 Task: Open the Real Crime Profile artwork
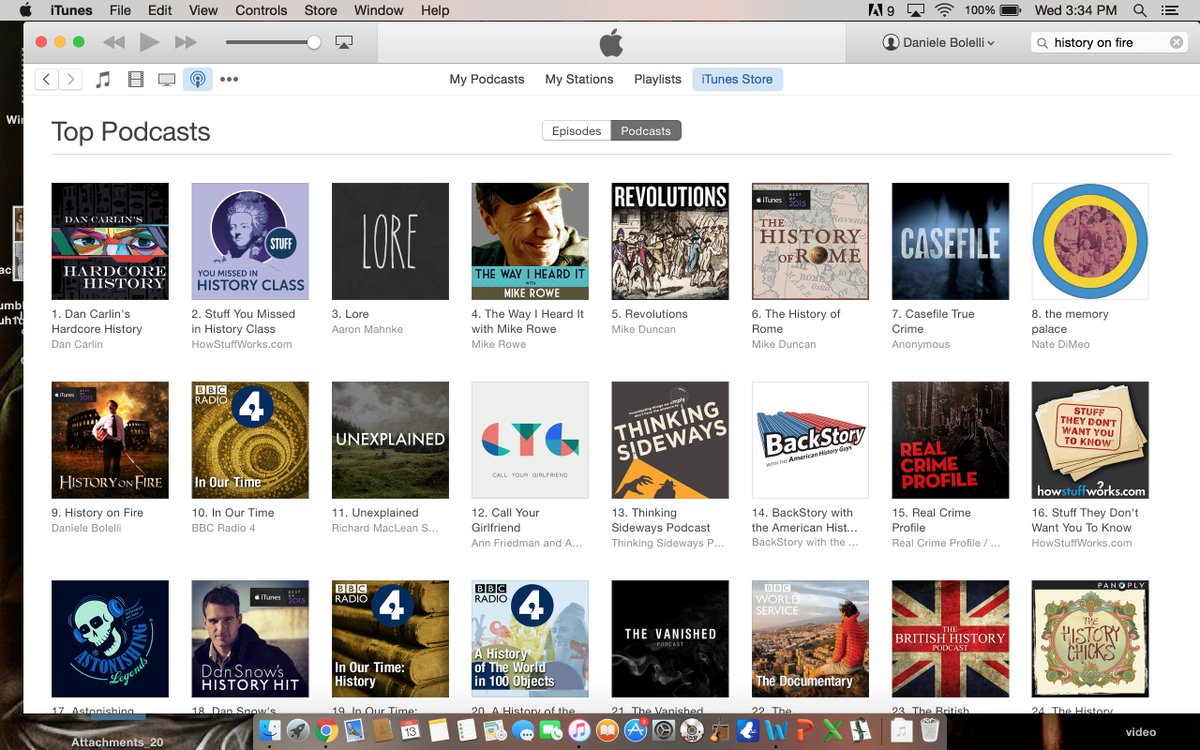pyautogui.click(x=950, y=440)
